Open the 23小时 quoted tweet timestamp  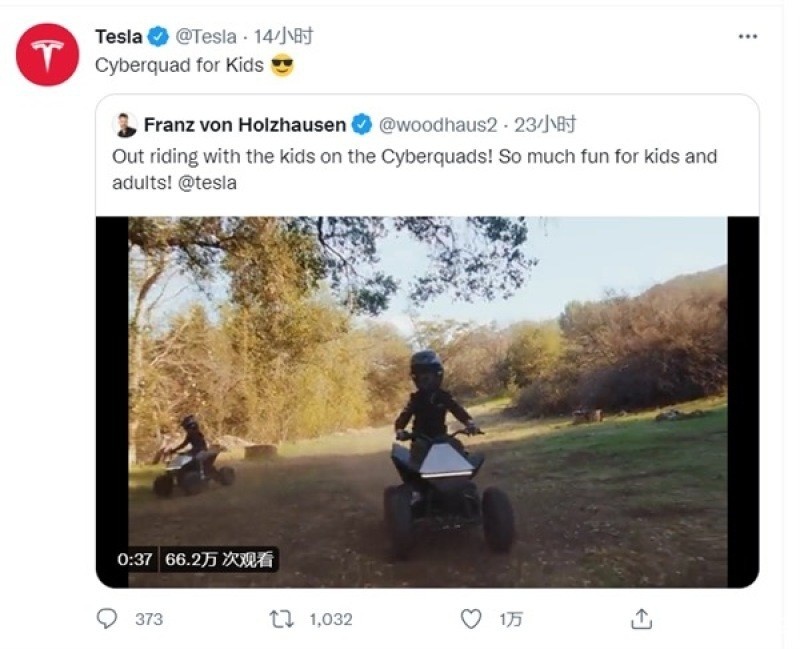coord(545,125)
